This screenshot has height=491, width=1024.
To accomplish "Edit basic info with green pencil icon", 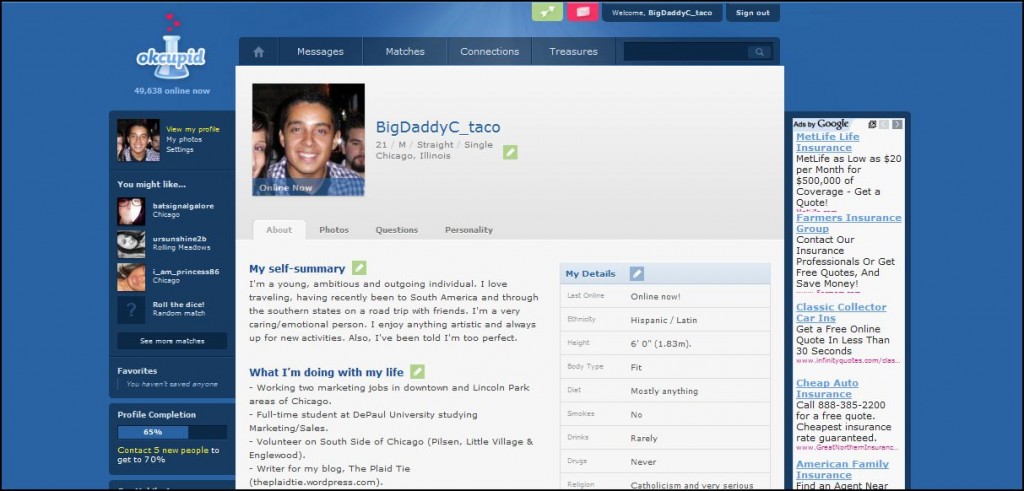I will coord(510,152).
